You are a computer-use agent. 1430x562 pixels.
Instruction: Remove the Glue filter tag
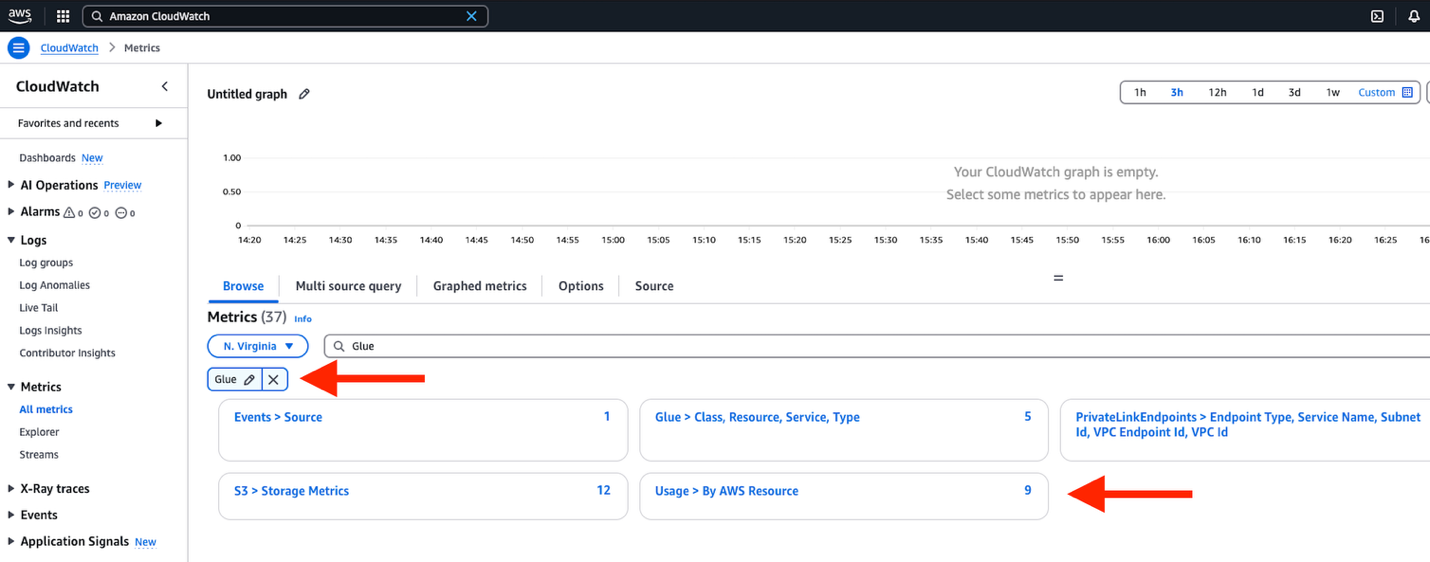tap(273, 380)
